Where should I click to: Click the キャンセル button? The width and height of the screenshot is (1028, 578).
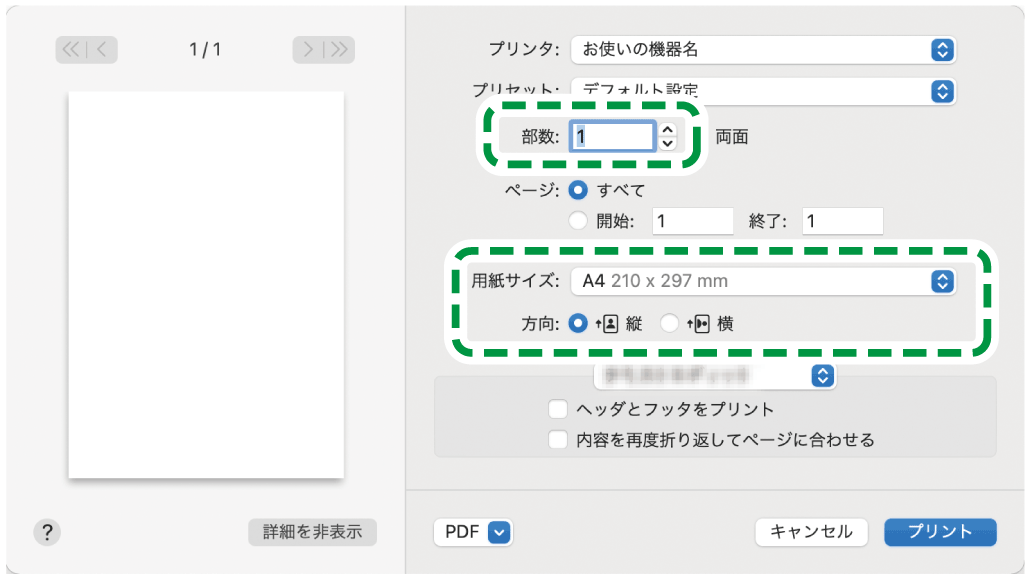(811, 533)
